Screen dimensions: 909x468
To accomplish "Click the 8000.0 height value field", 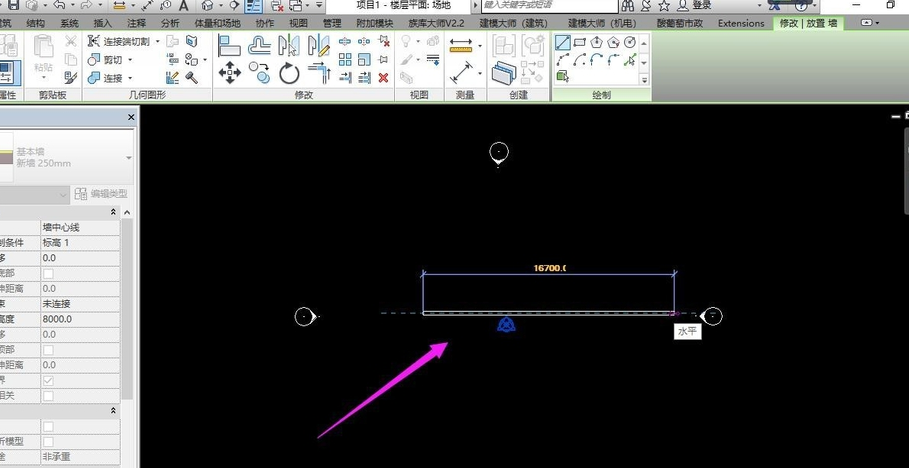I will pyautogui.click(x=78, y=320).
